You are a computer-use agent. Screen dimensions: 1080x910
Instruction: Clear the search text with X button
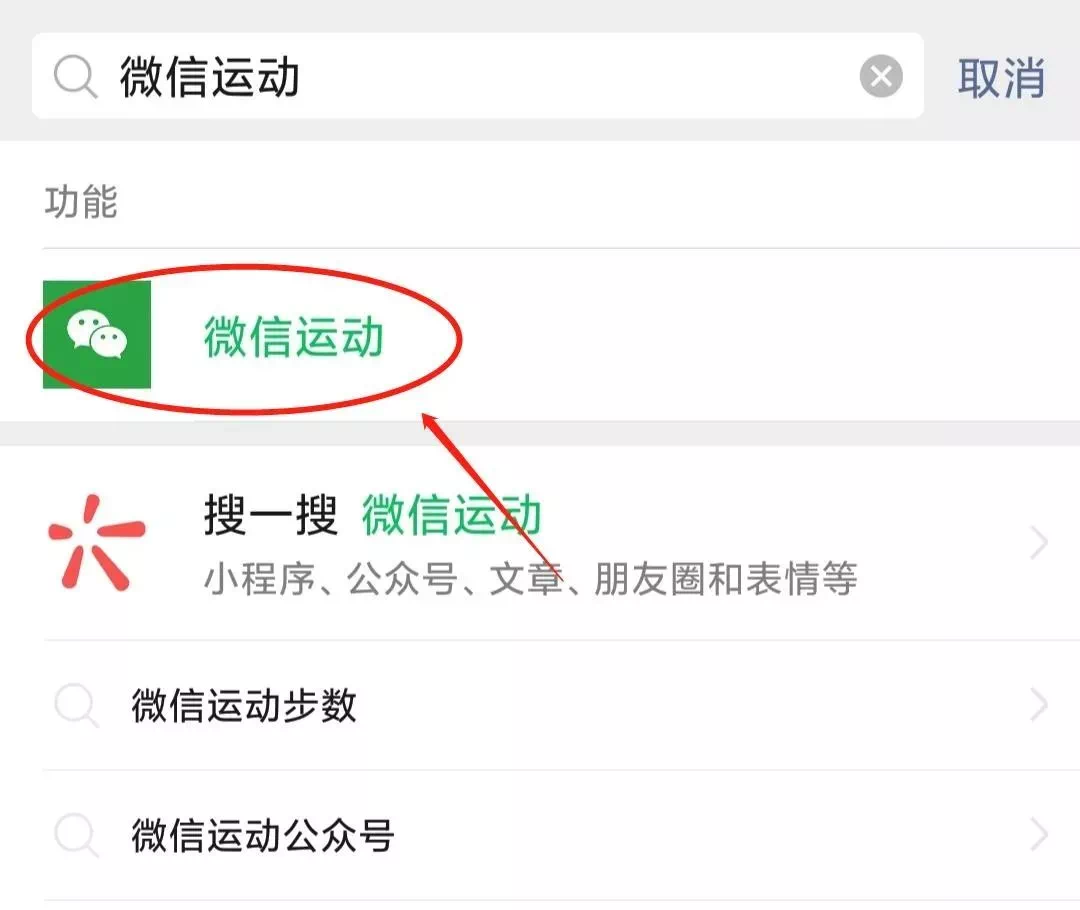[881, 76]
